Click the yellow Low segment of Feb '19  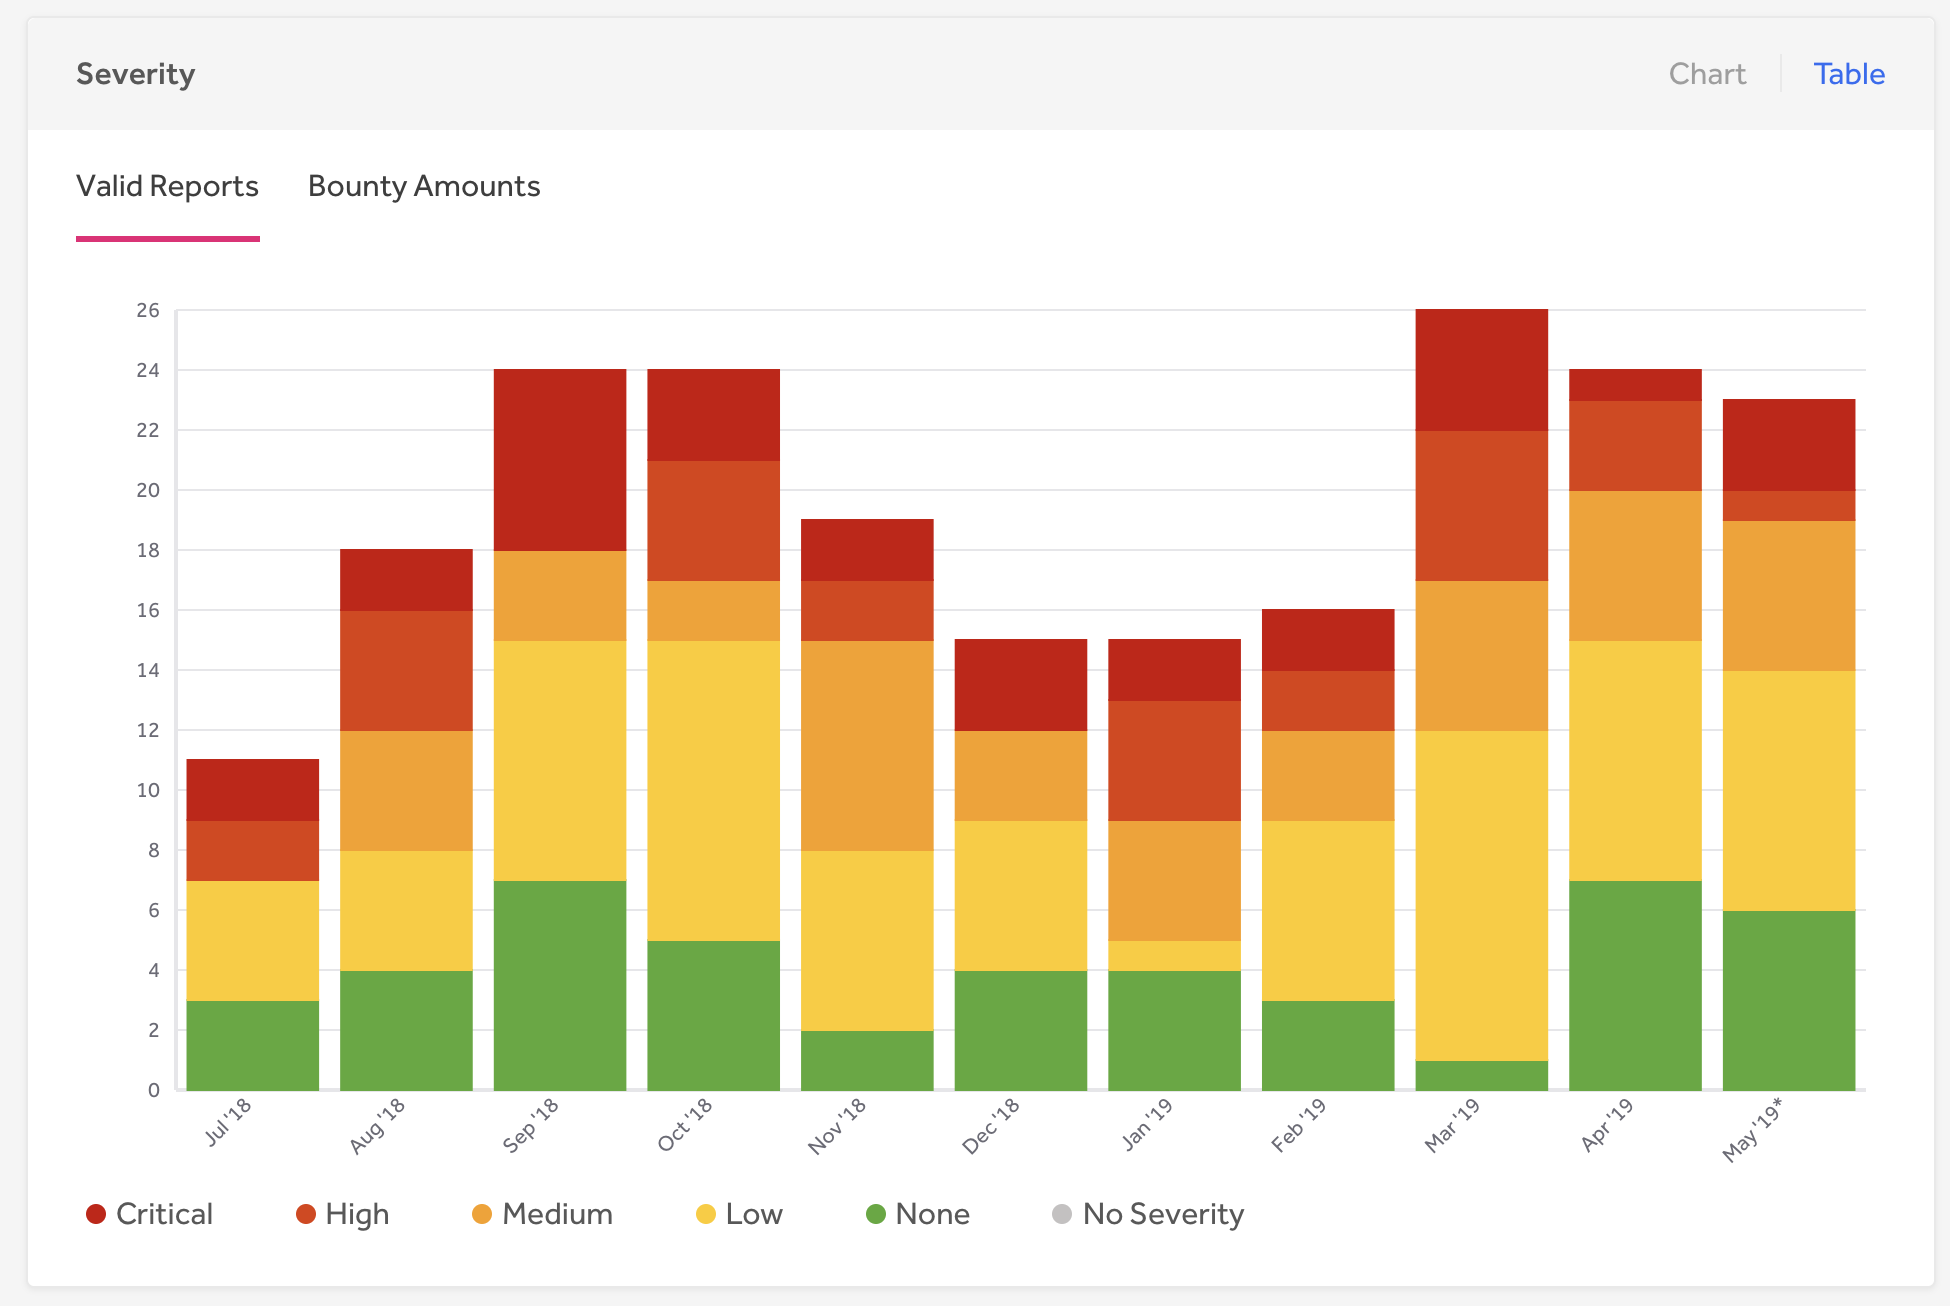coord(1328,910)
